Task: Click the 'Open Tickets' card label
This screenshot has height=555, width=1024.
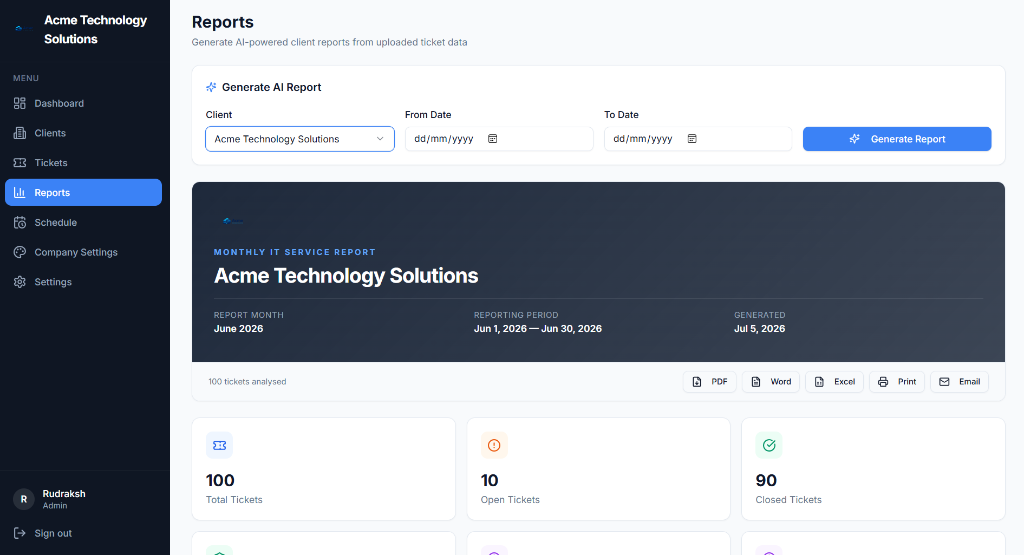Action: (510, 500)
